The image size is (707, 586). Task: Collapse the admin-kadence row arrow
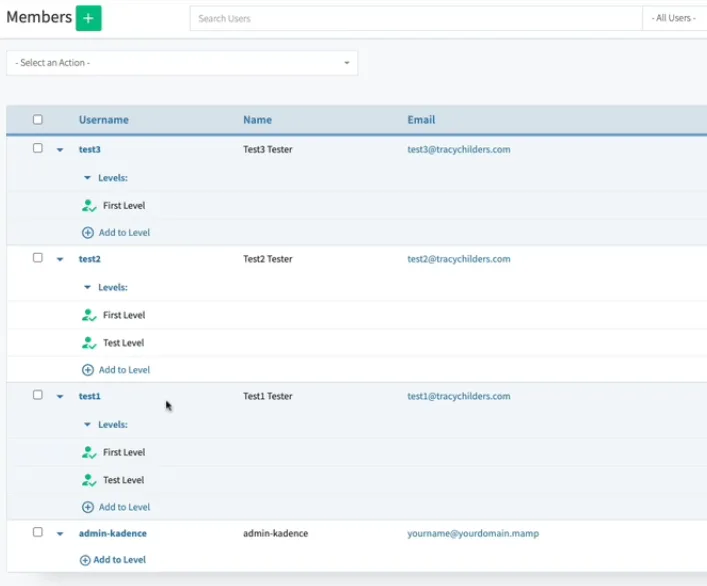(60, 534)
